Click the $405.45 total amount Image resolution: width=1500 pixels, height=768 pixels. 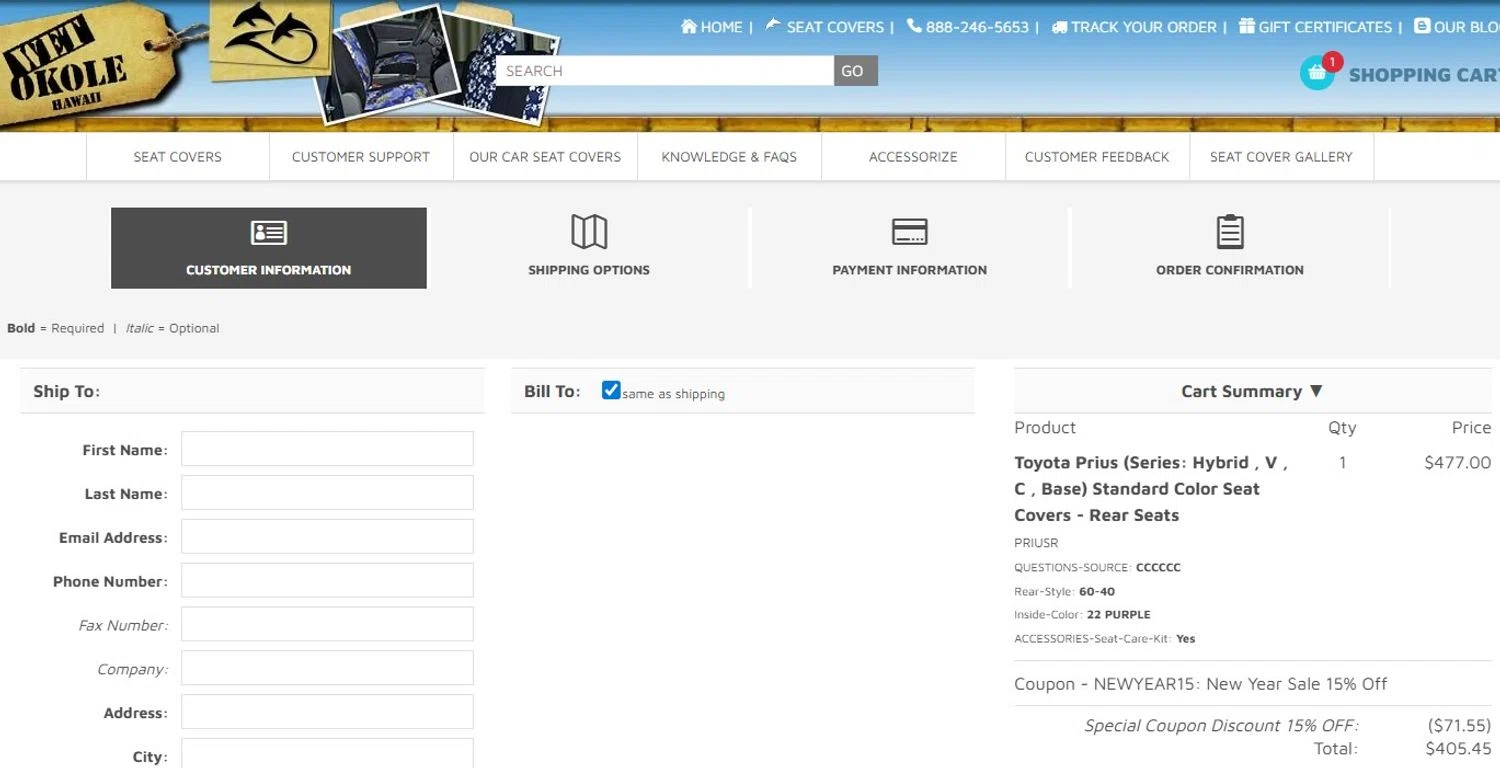pyautogui.click(x=1458, y=748)
